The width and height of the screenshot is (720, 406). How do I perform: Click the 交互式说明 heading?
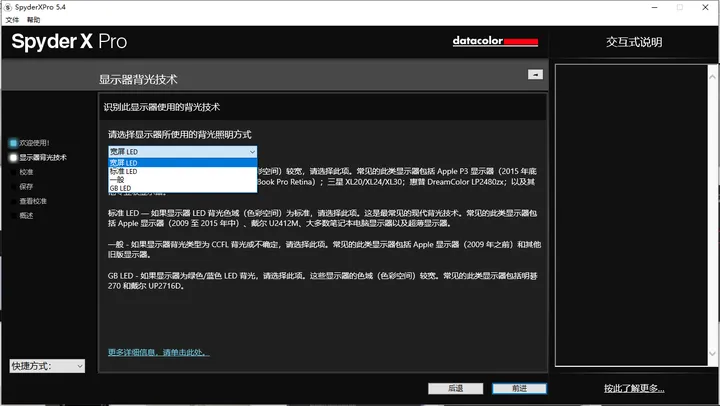point(634,42)
